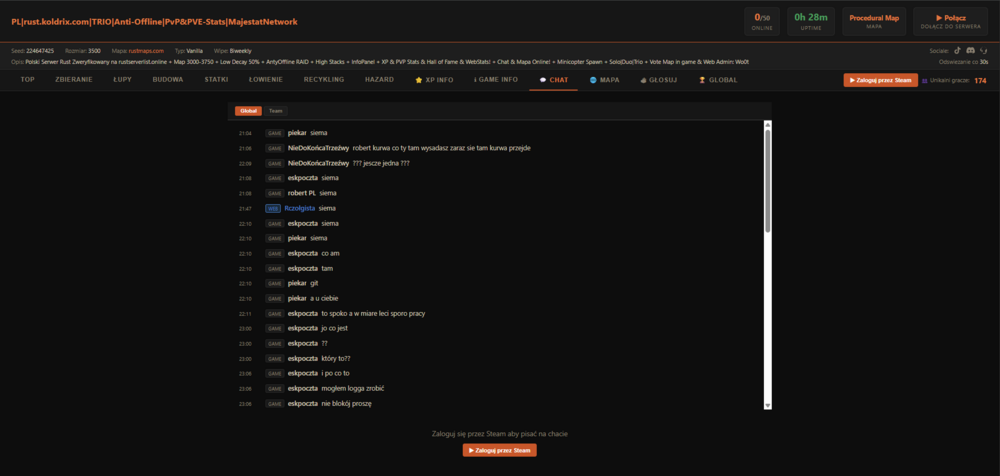Click the 22:11 timestamp in chat
The height and width of the screenshot is (476, 1000).
[245, 314]
